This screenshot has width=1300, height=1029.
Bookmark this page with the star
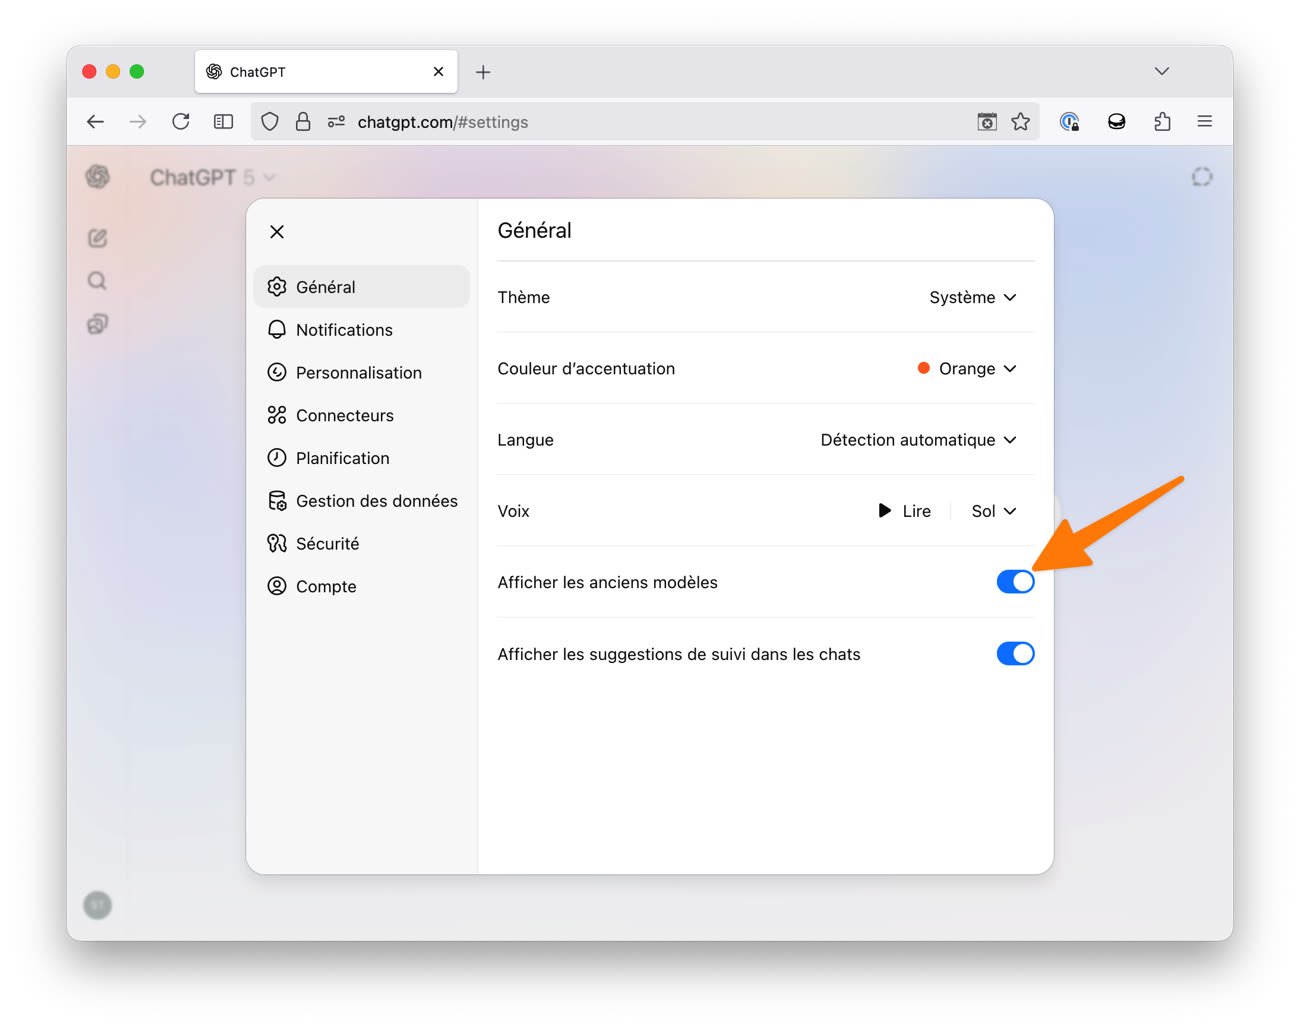[1020, 122]
